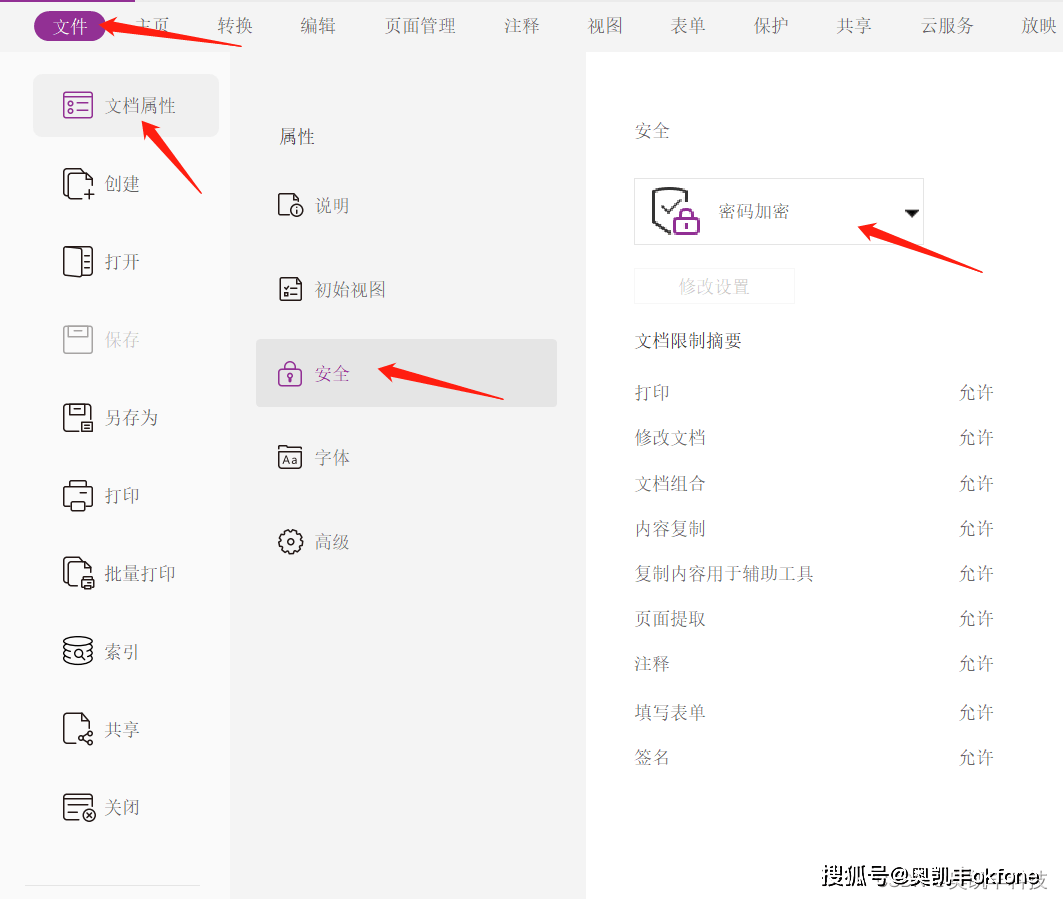Image resolution: width=1063 pixels, height=899 pixels.
Task: Click the 打开 open file icon
Action: (77, 262)
